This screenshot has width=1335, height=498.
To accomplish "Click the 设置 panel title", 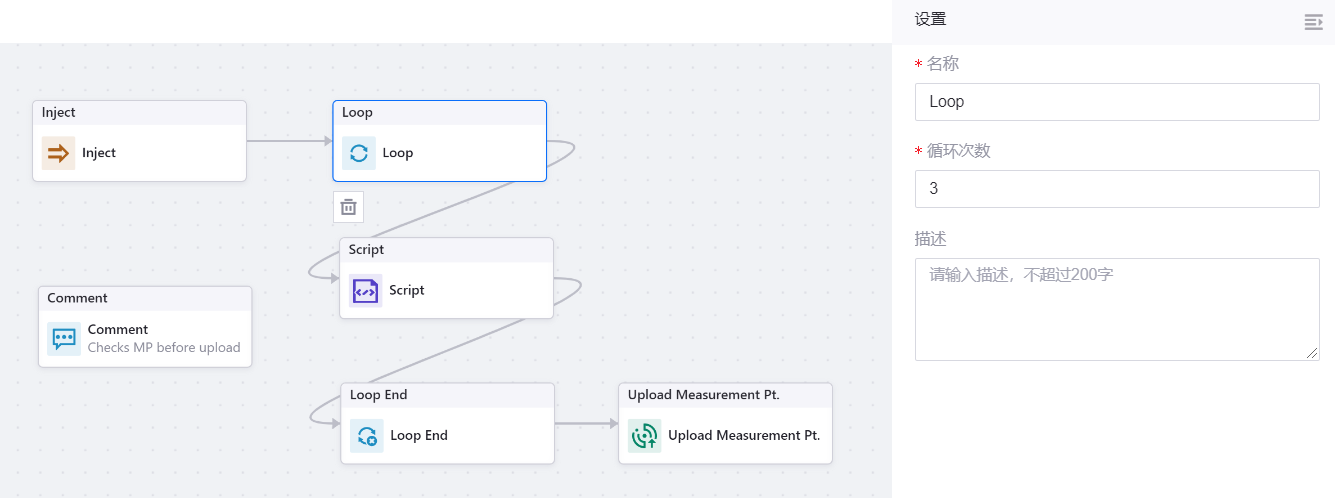I will (x=930, y=19).
